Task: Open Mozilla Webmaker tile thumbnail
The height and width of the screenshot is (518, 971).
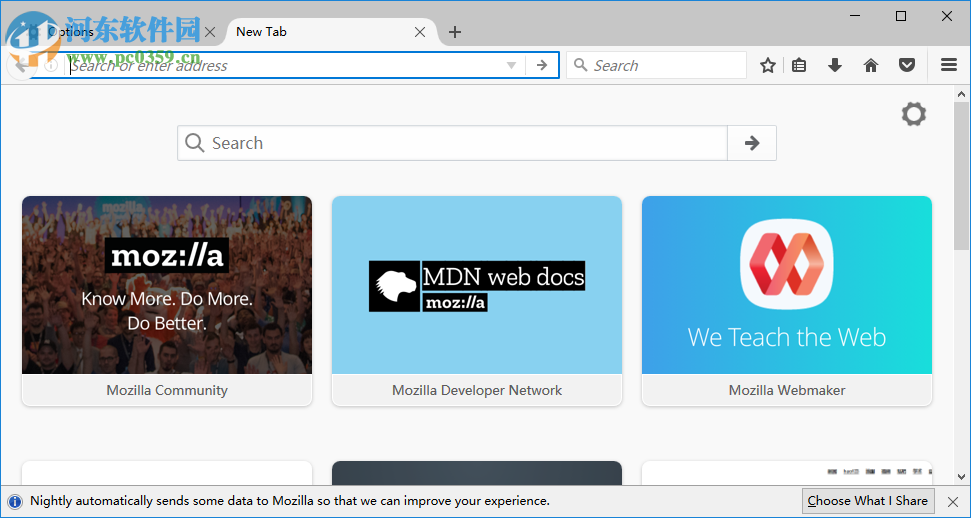Action: coord(787,285)
